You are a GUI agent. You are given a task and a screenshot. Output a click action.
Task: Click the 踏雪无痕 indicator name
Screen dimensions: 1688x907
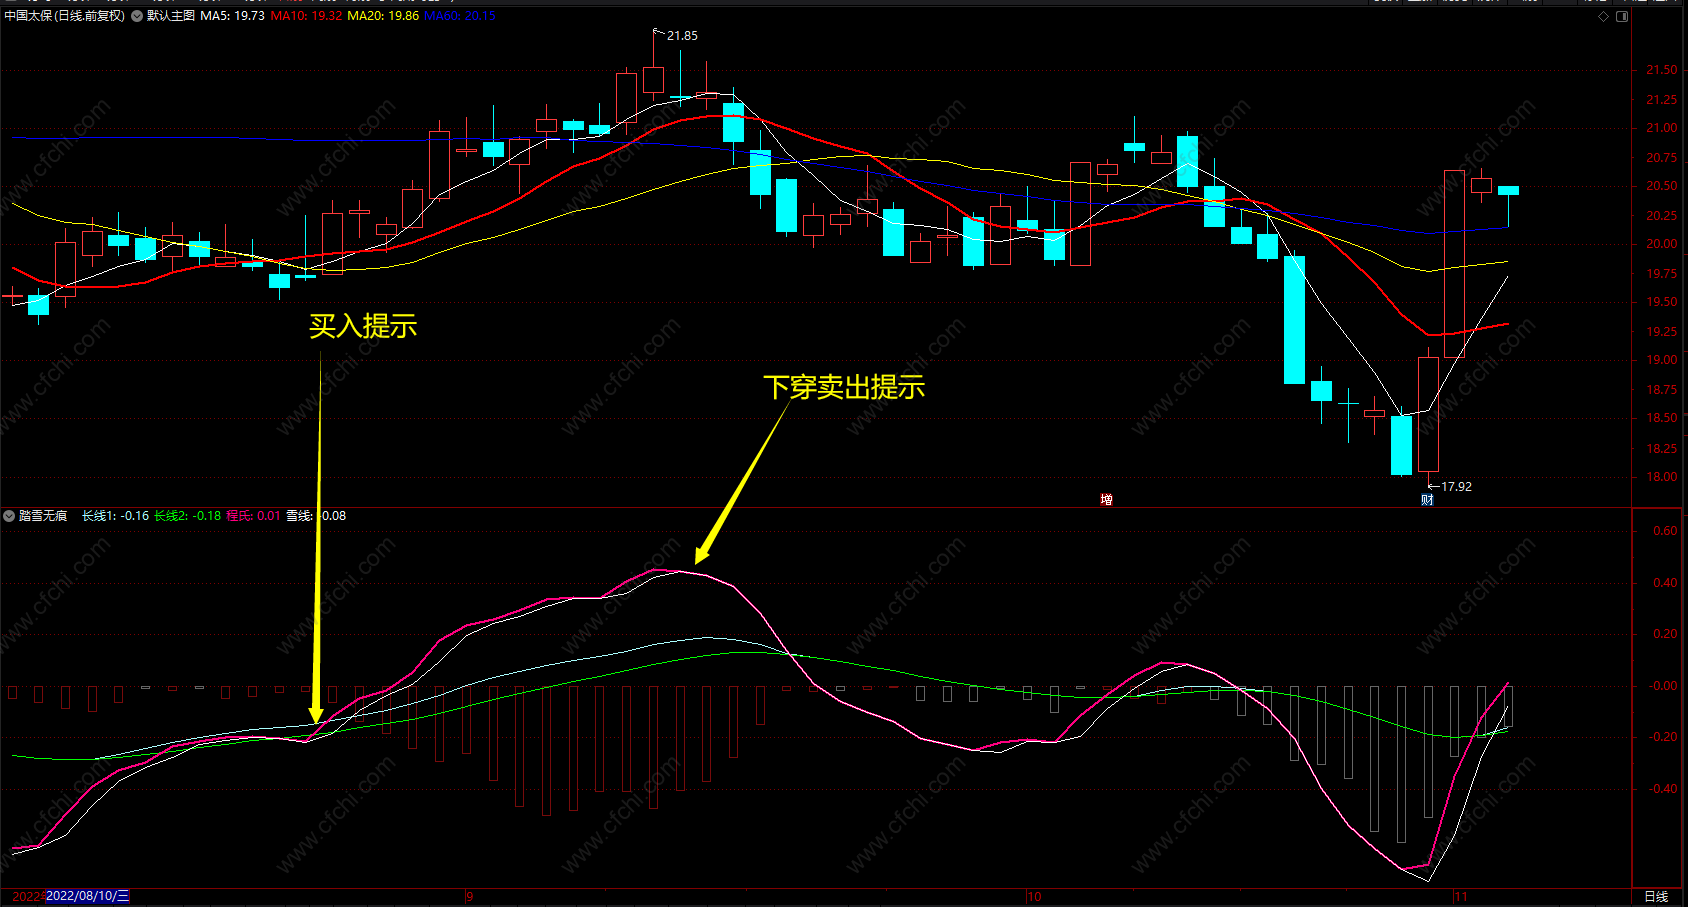click(43, 516)
